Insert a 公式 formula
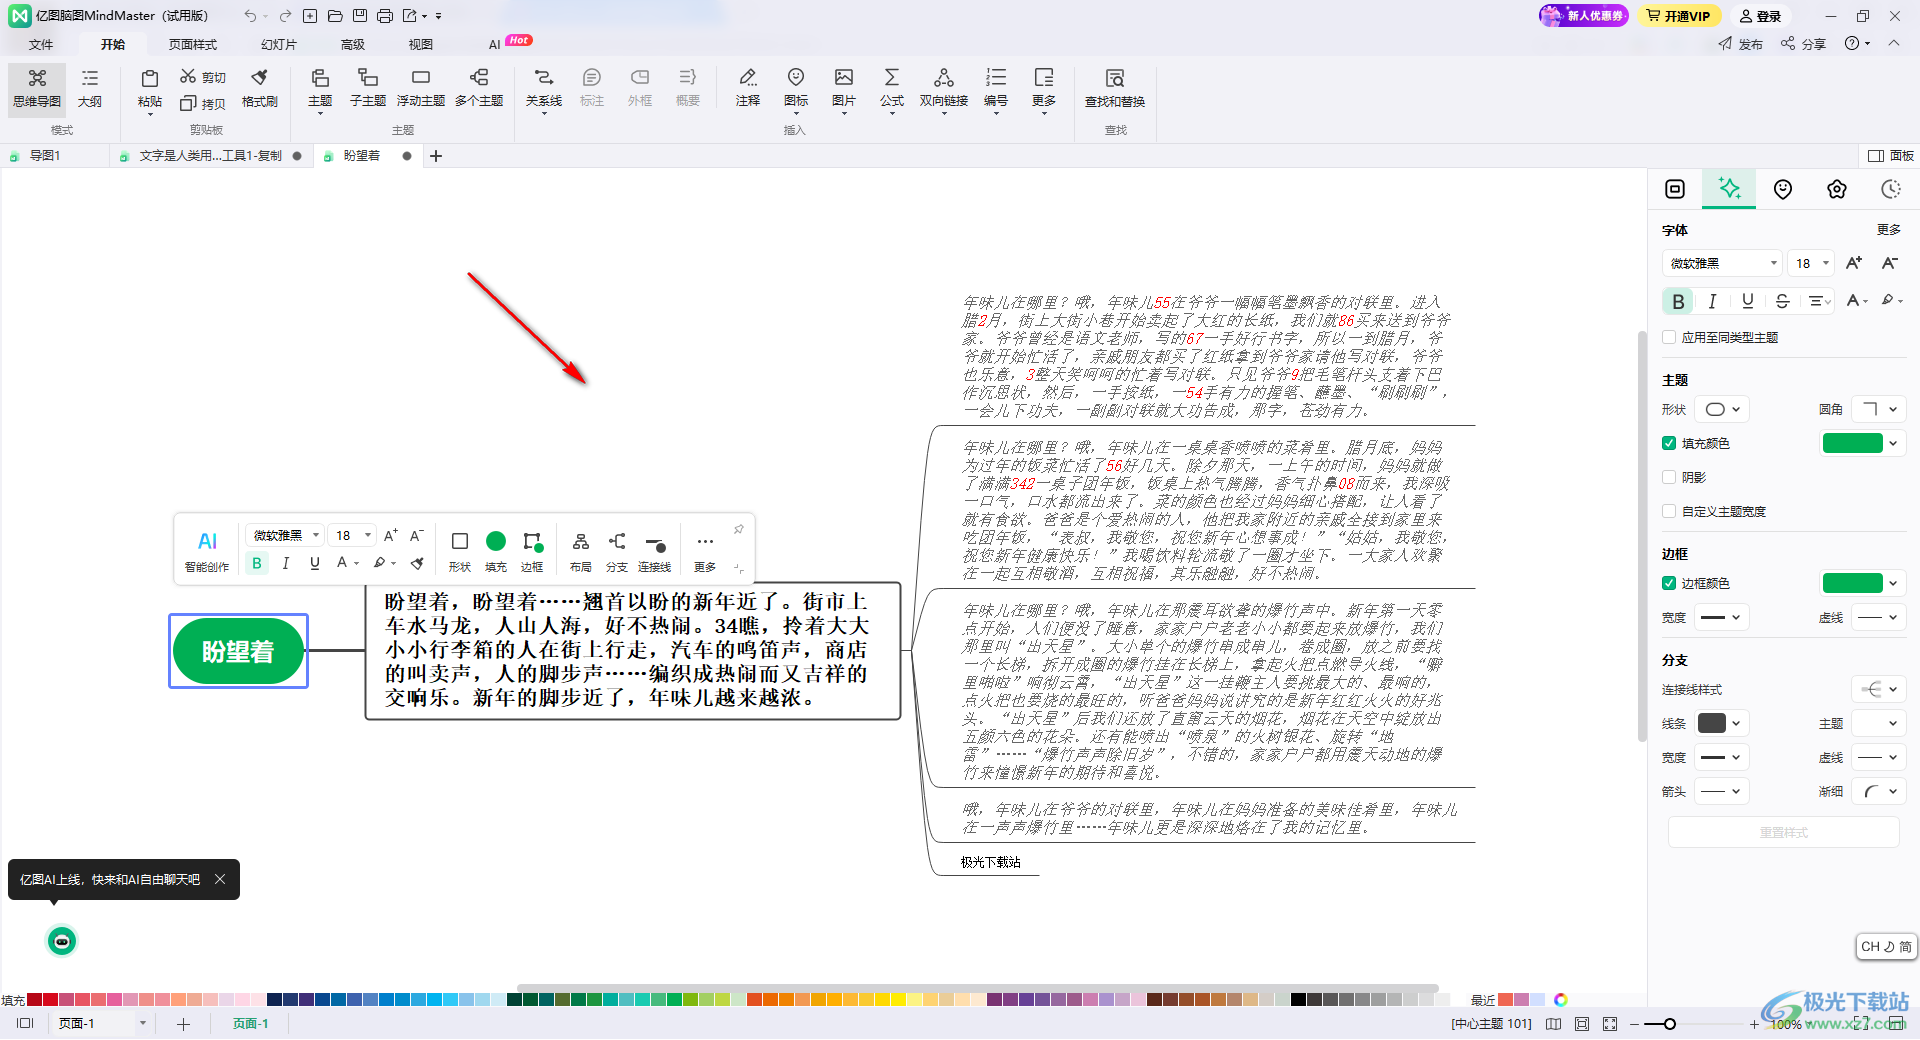Image resolution: width=1920 pixels, height=1040 pixels. pos(892,89)
